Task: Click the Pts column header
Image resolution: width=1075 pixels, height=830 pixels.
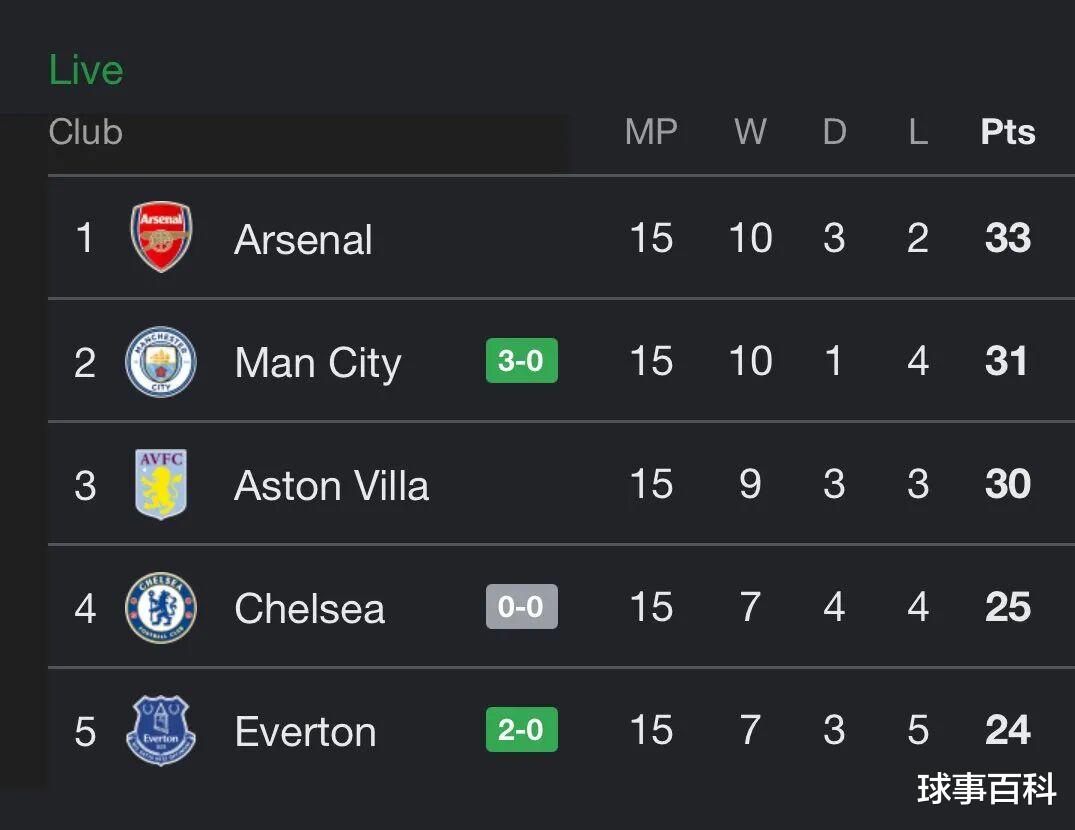Action: [1007, 132]
